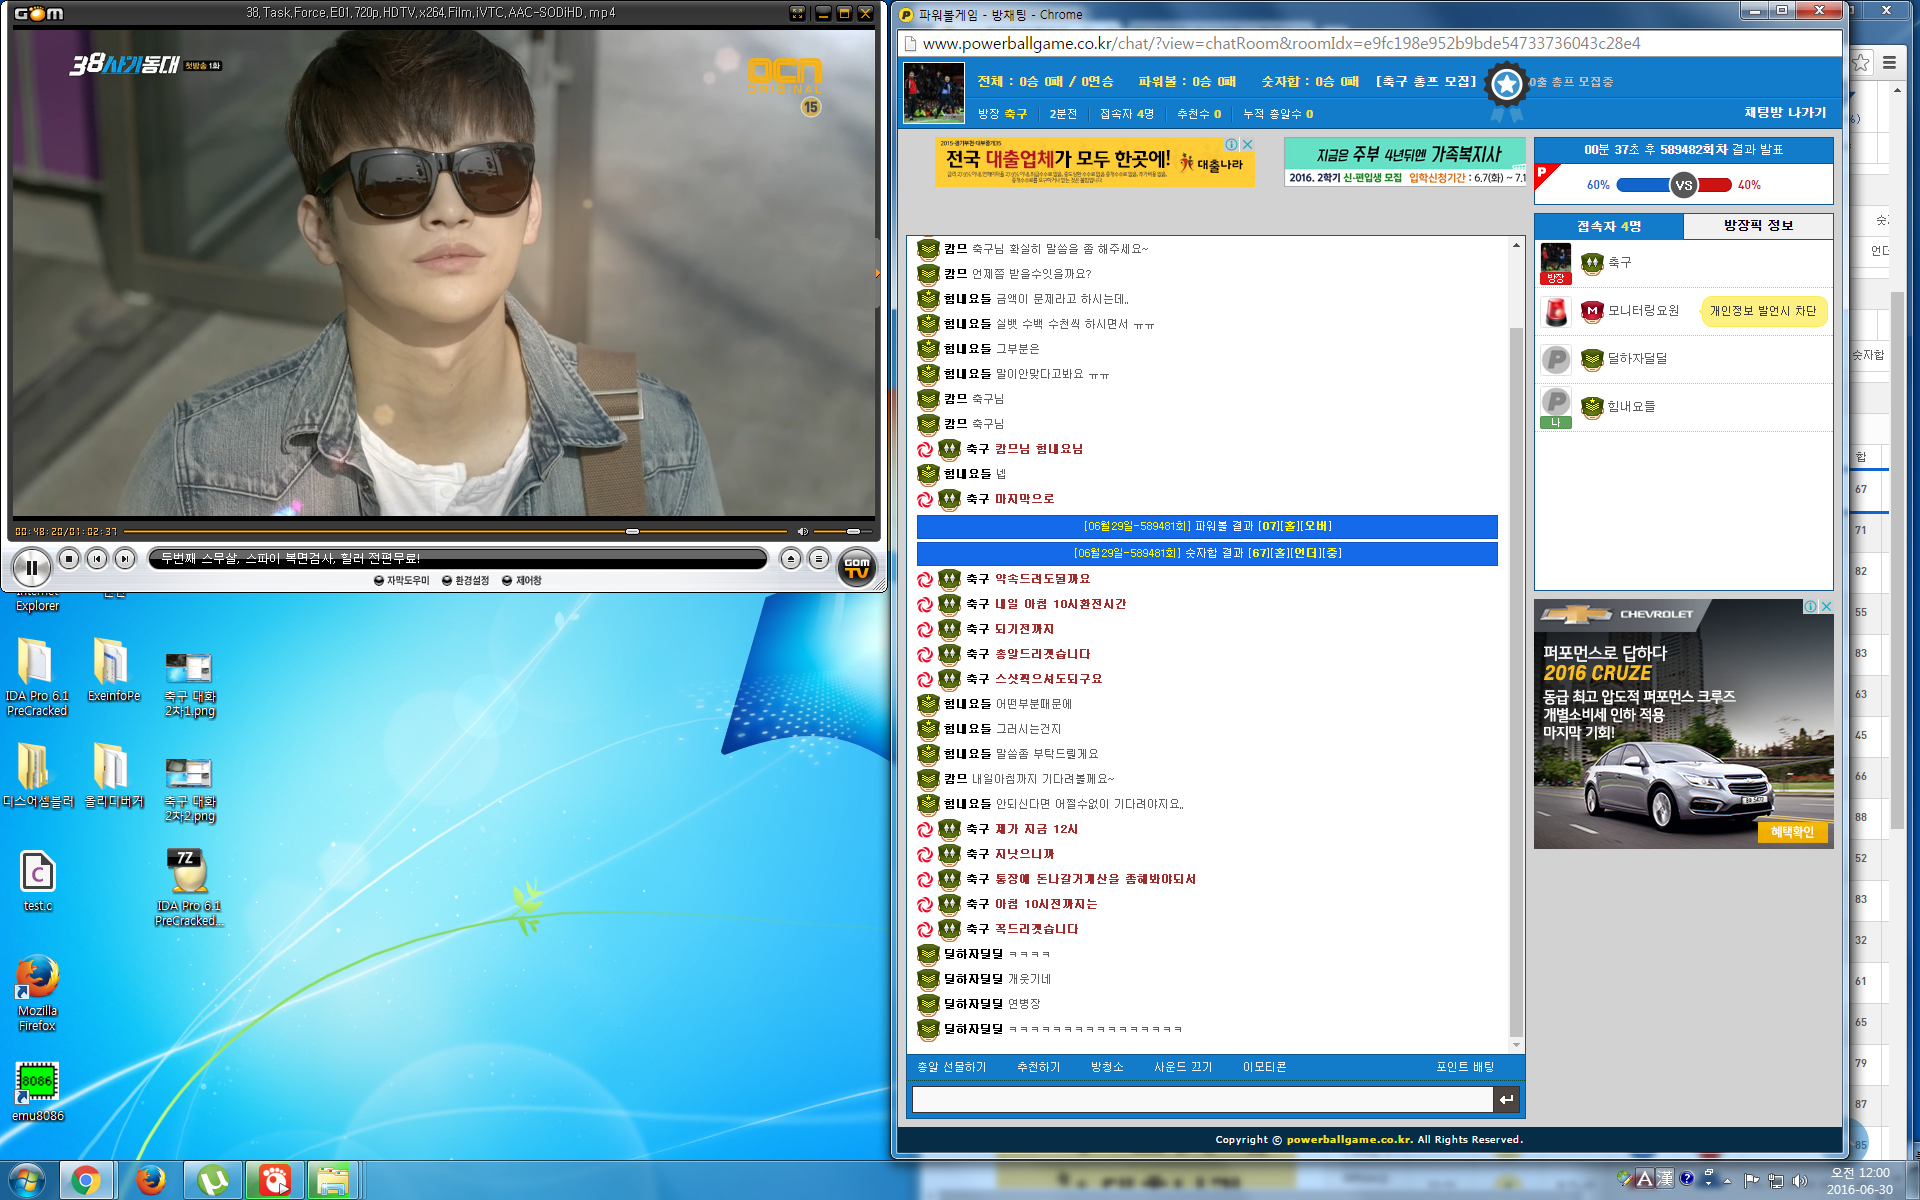The width and height of the screenshot is (1920, 1200).
Task: Open the playlist button in GOM Player
Action: (819, 559)
